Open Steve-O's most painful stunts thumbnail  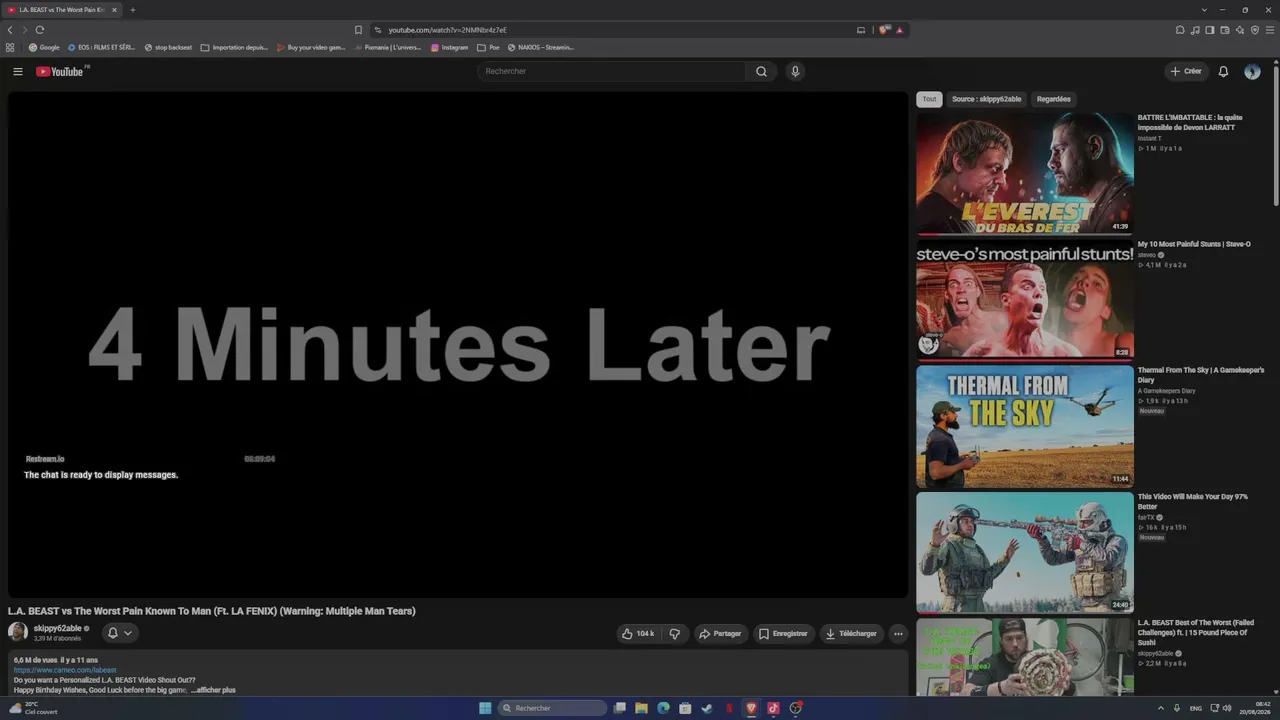pyautogui.click(x=1025, y=300)
